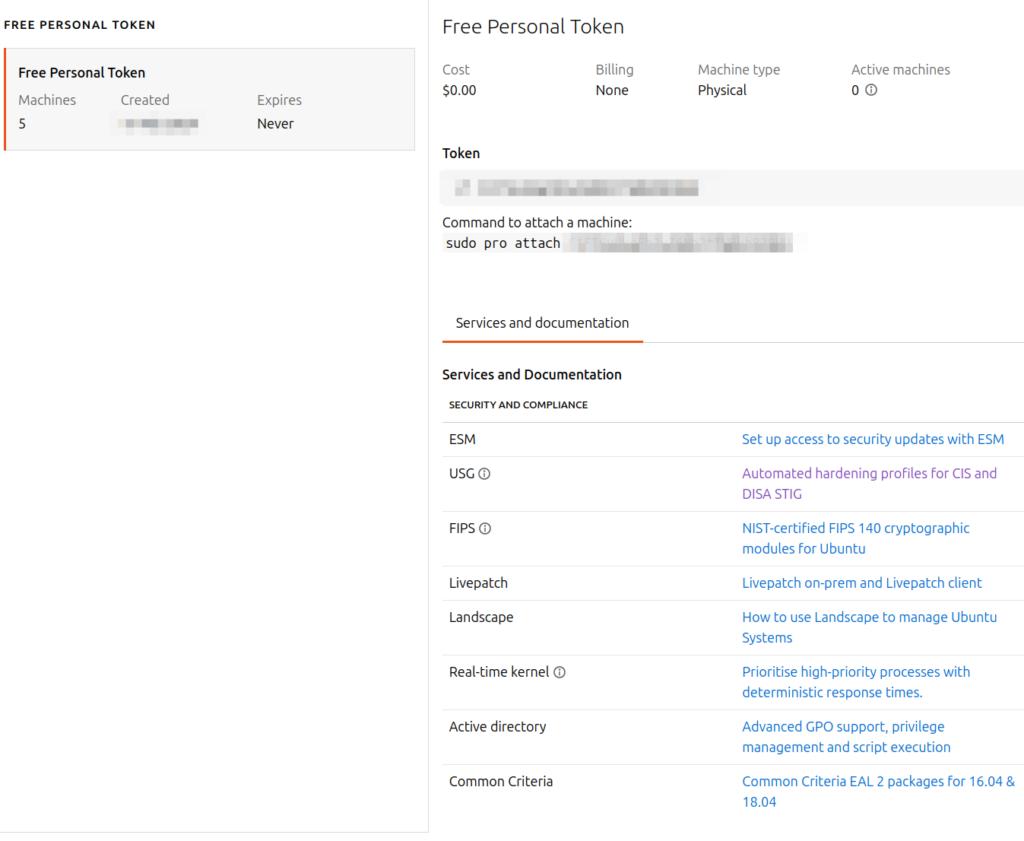Image resolution: width=1024 pixels, height=841 pixels.
Task: Click the 'Command to attach a machine:' label
Action: point(537,223)
